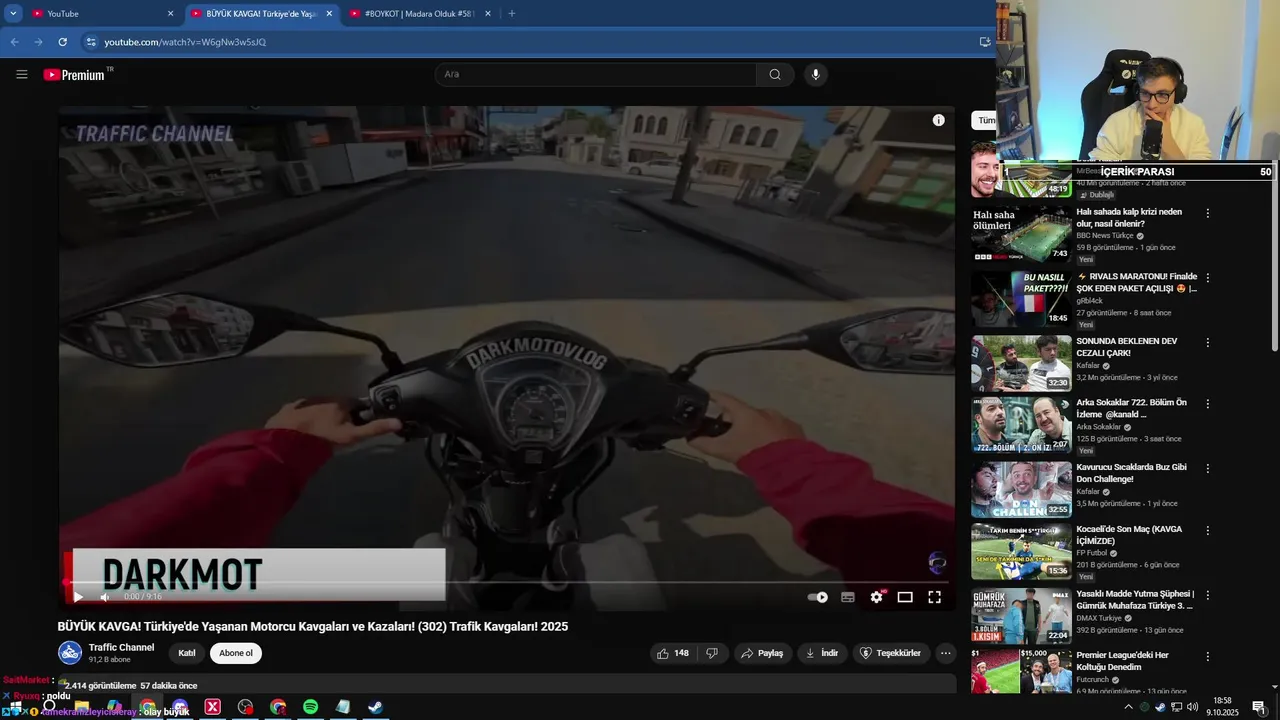This screenshot has height=720, width=1280.
Task: Open the tab search dropdown arrow
Action: [x=13, y=13]
